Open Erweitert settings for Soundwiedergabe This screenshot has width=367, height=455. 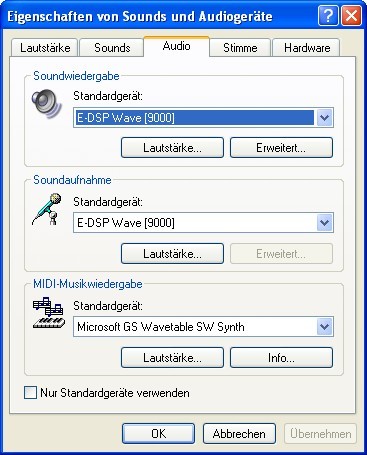pyautogui.click(x=281, y=148)
